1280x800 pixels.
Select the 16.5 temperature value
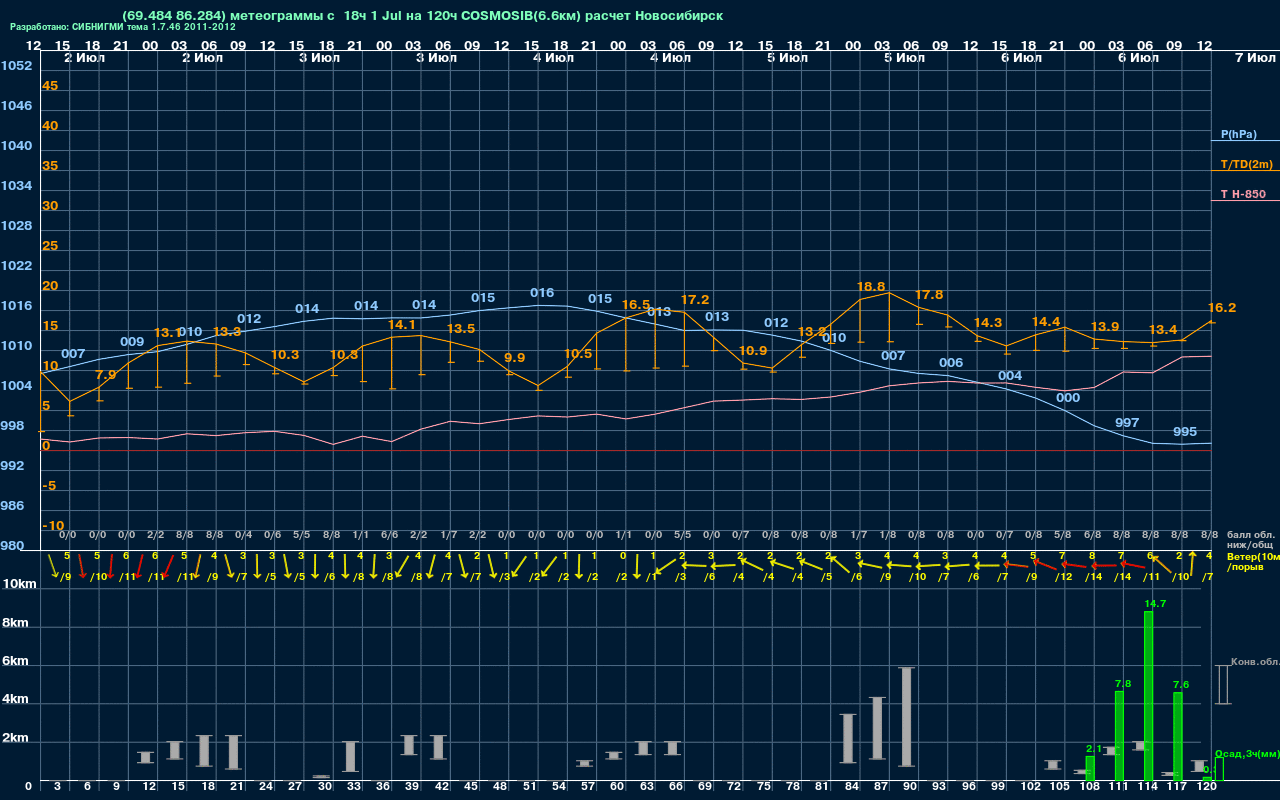pyautogui.click(x=636, y=305)
